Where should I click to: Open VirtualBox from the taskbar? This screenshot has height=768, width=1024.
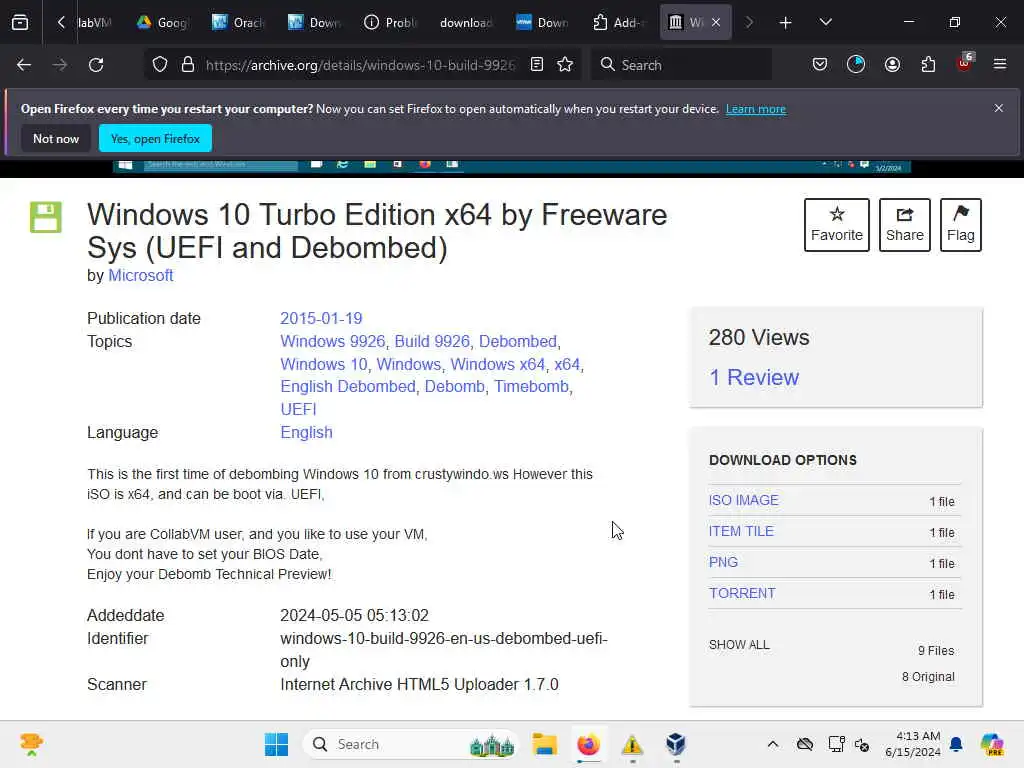click(675, 744)
